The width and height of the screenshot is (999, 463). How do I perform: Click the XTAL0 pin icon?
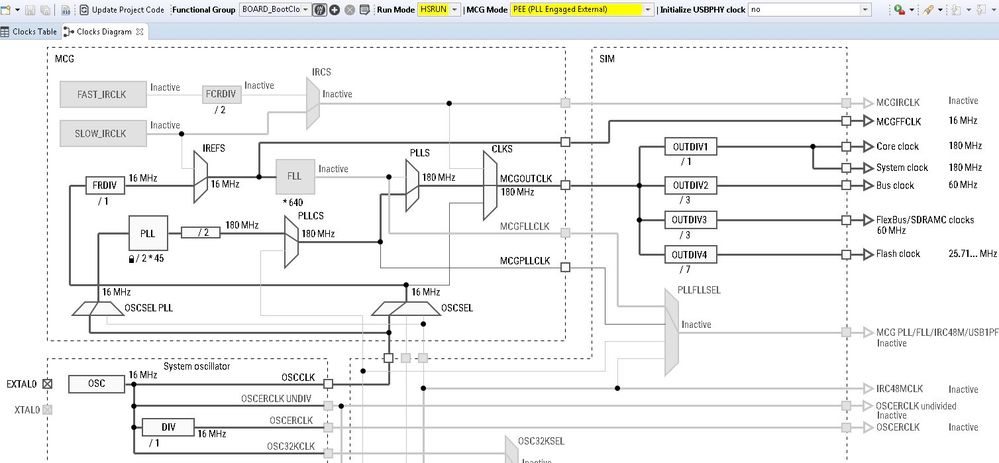click(x=47, y=410)
